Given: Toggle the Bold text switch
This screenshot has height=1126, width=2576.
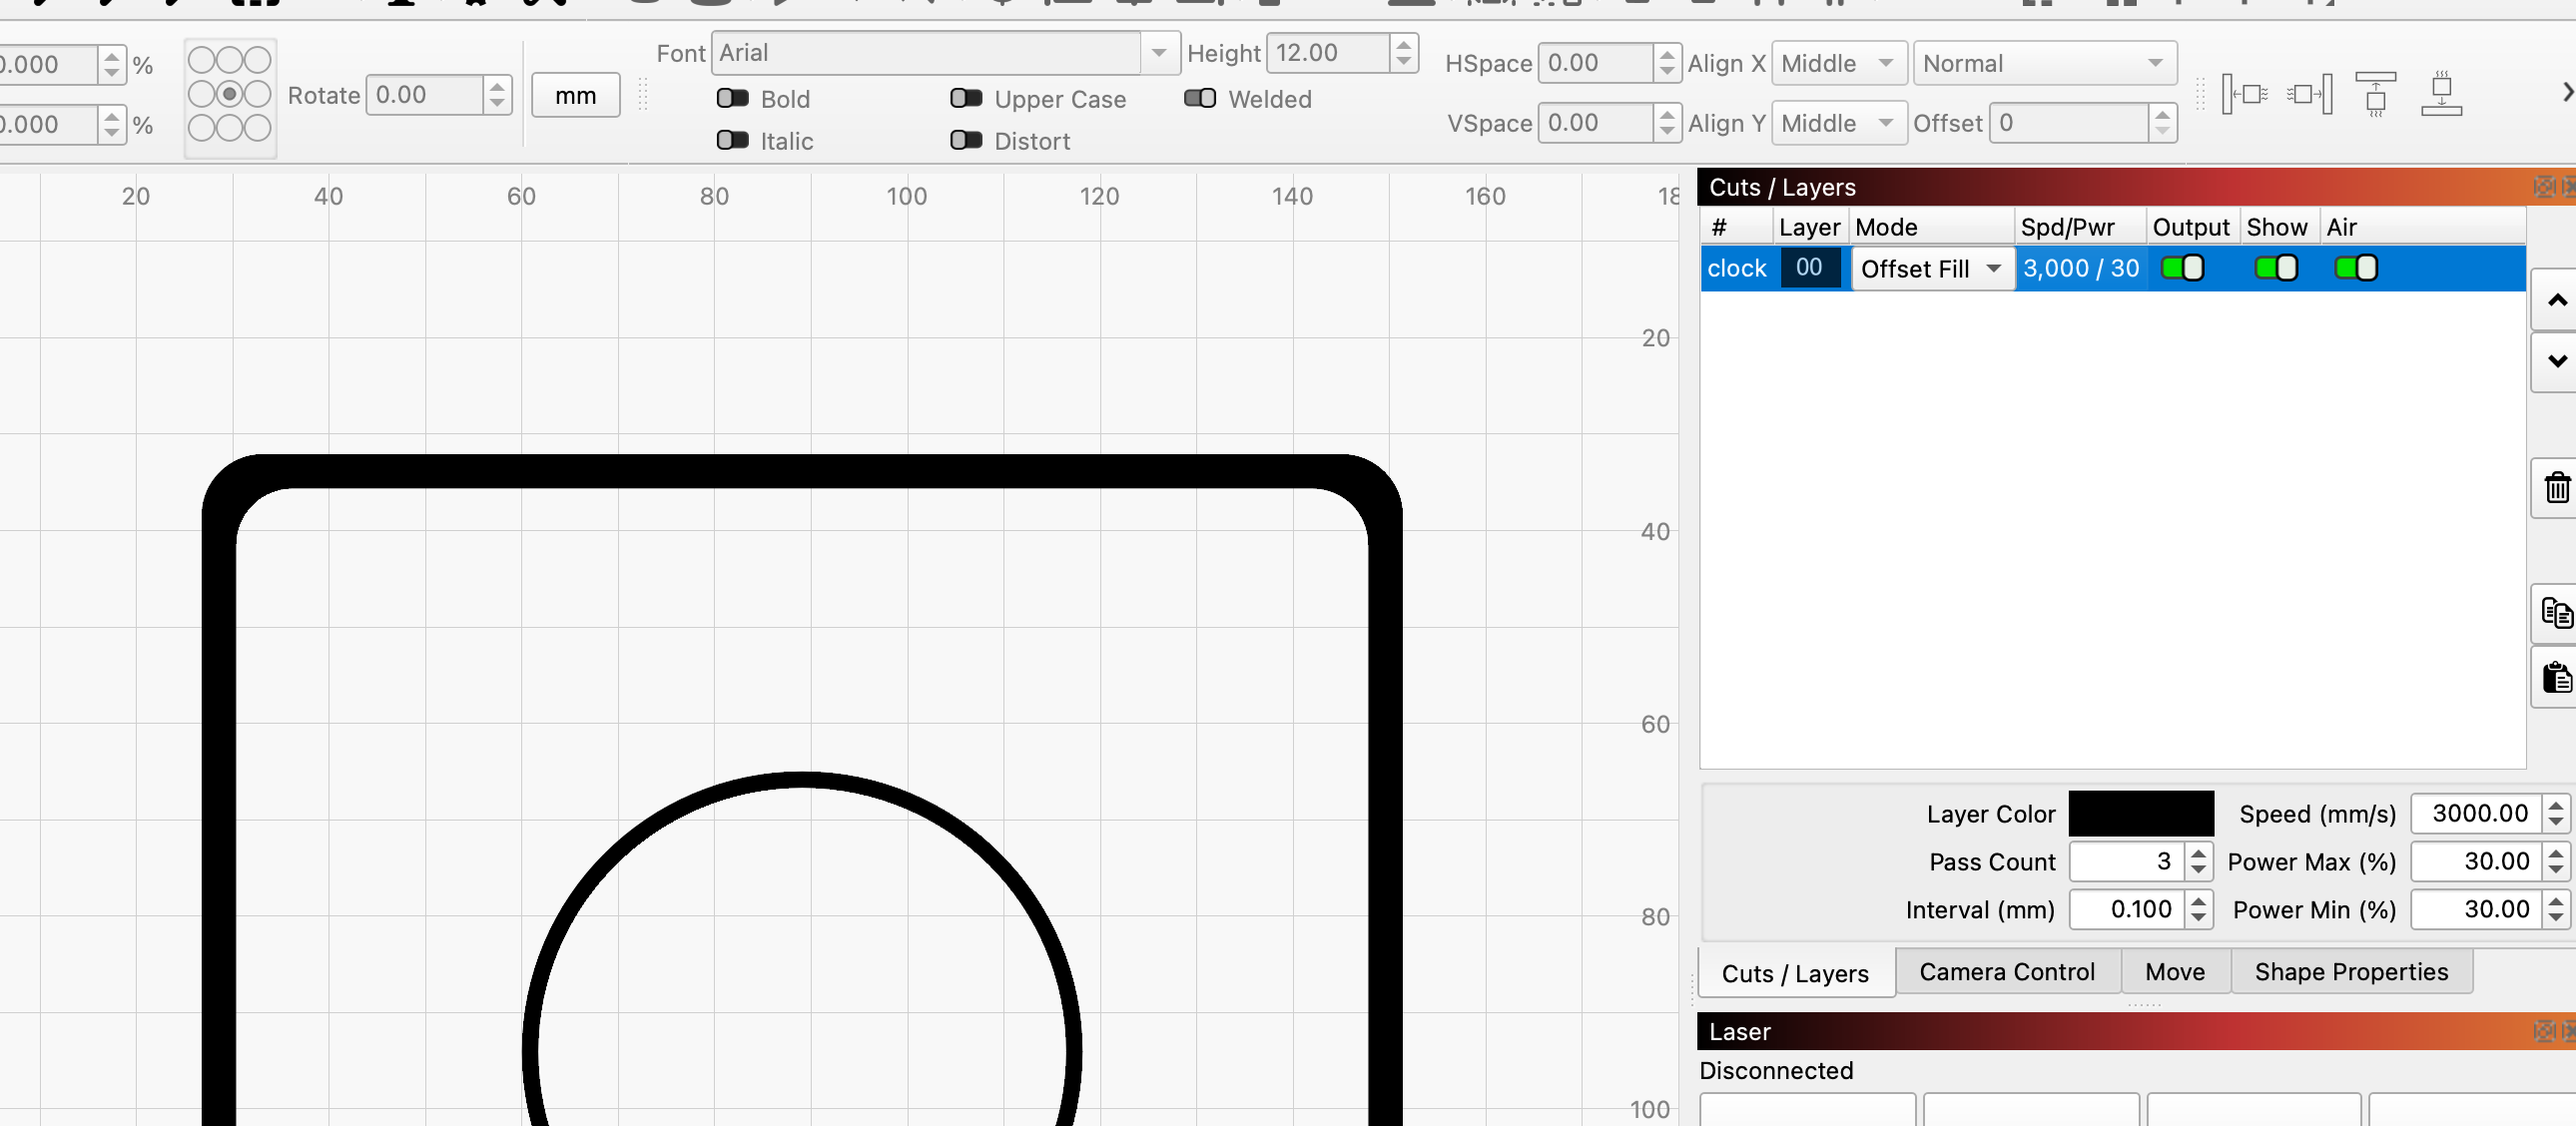Looking at the screenshot, I should click(732, 98).
